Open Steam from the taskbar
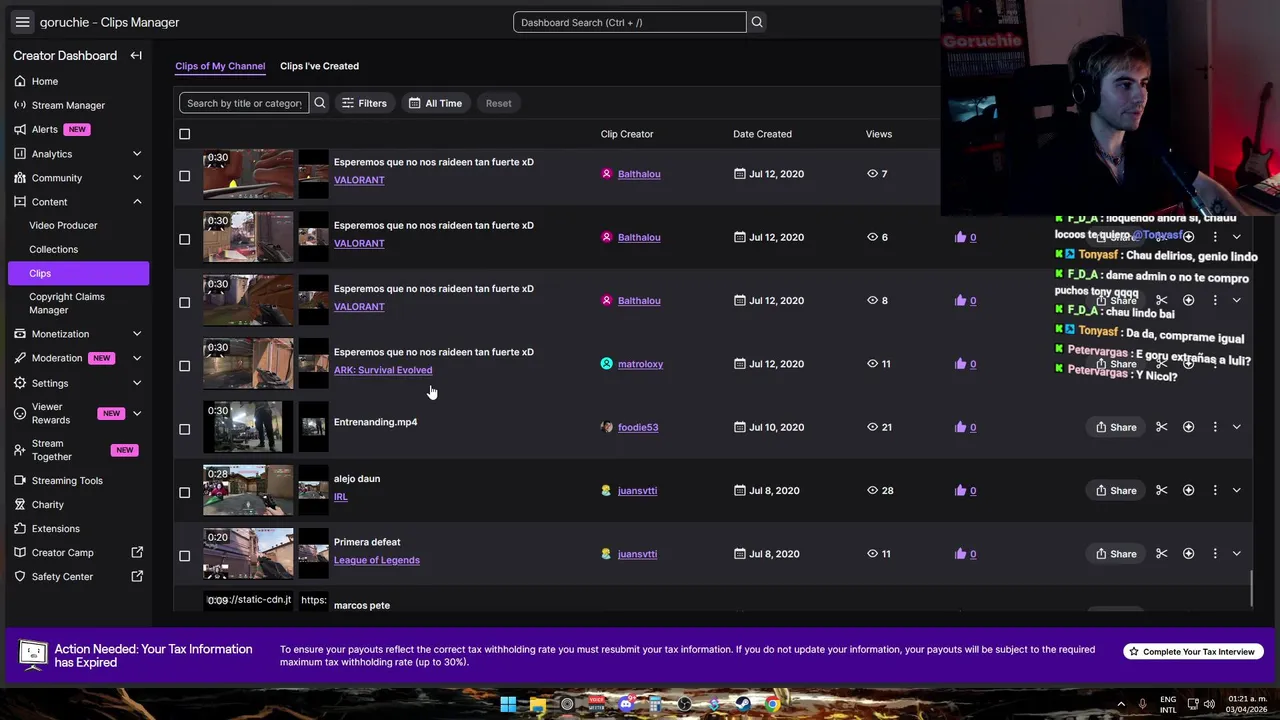Screen dimensions: 1280x720 click(x=743, y=704)
